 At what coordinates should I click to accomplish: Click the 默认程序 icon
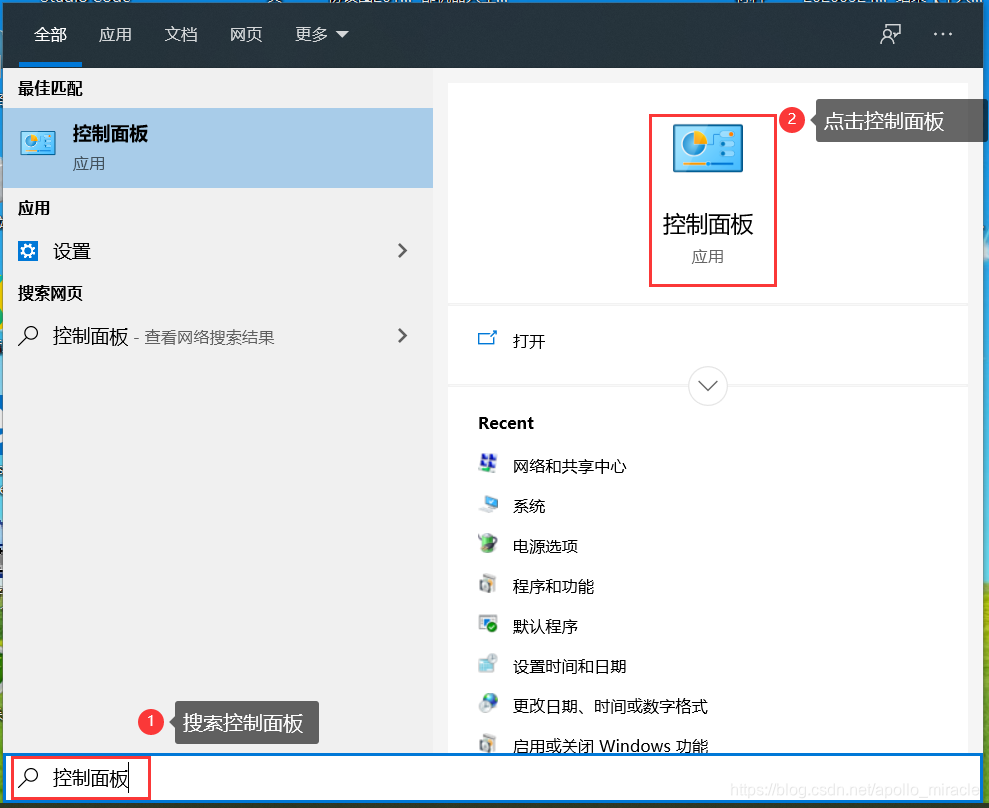click(488, 624)
